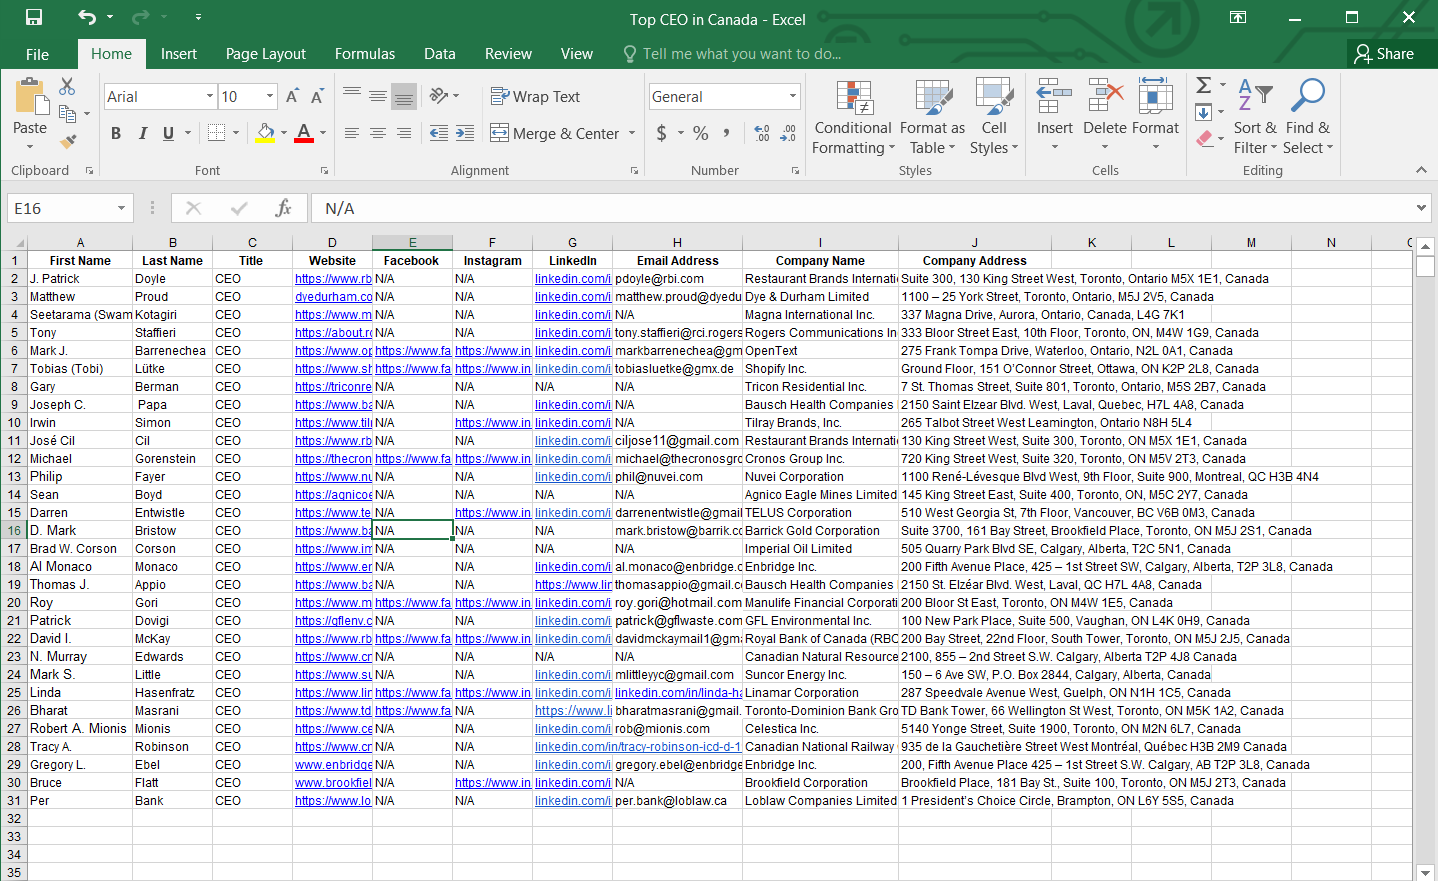Expand the General number format dropdown
The image size is (1438, 881).
click(793, 97)
